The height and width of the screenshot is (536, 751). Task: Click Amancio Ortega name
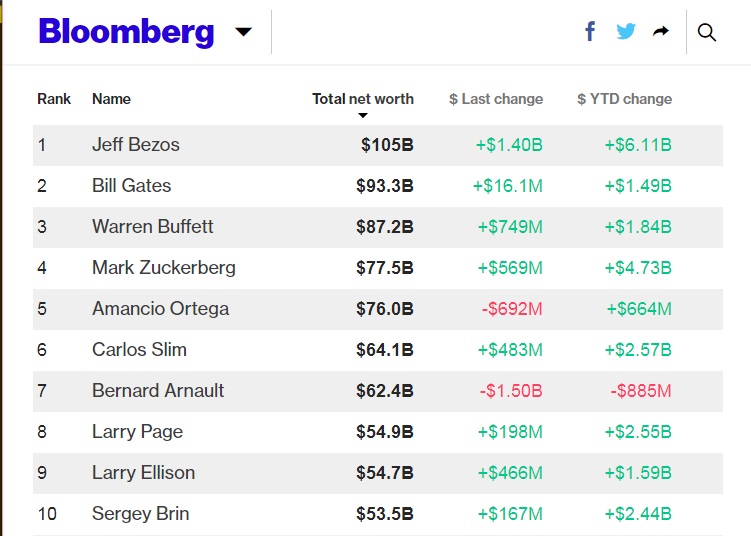[x=160, y=309]
